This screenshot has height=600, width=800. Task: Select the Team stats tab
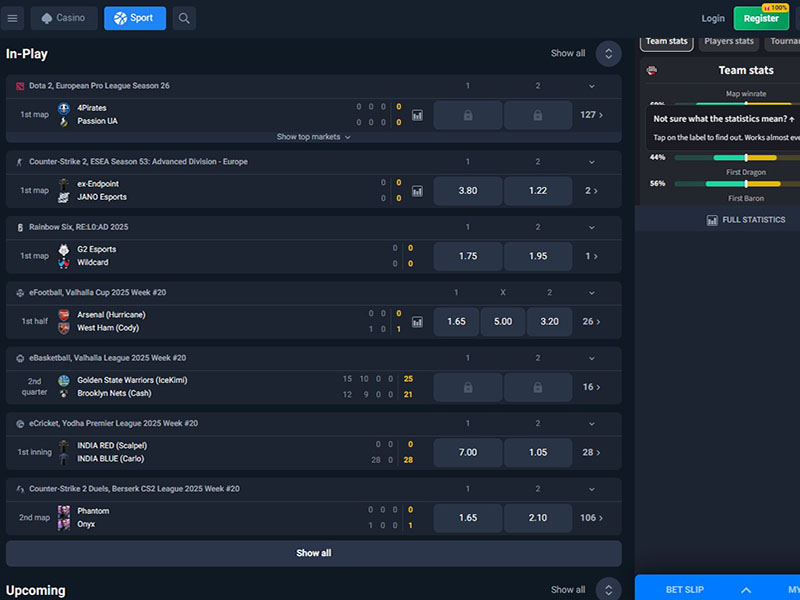pos(666,42)
